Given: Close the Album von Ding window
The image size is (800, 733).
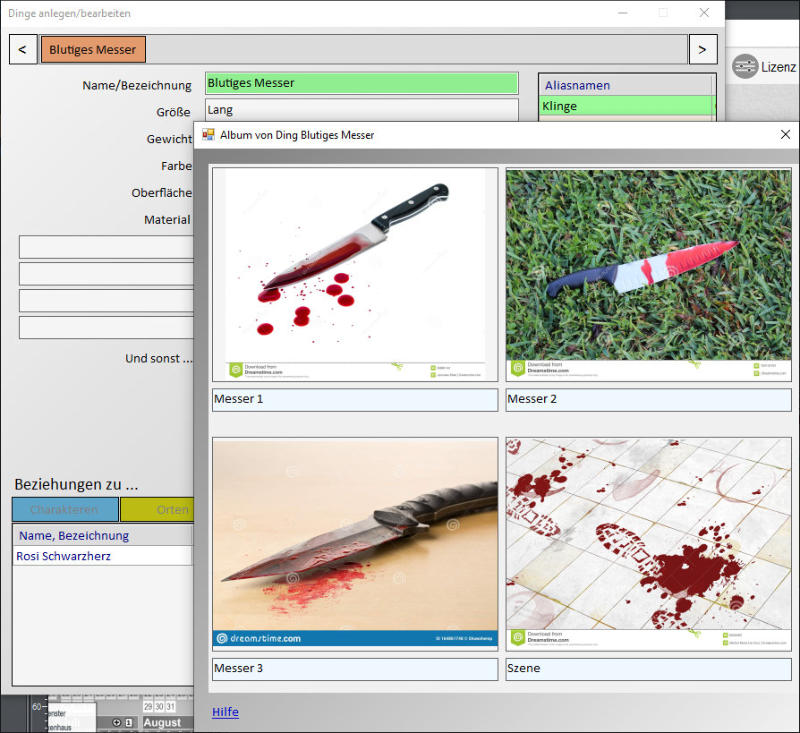Looking at the screenshot, I should click(784, 134).
